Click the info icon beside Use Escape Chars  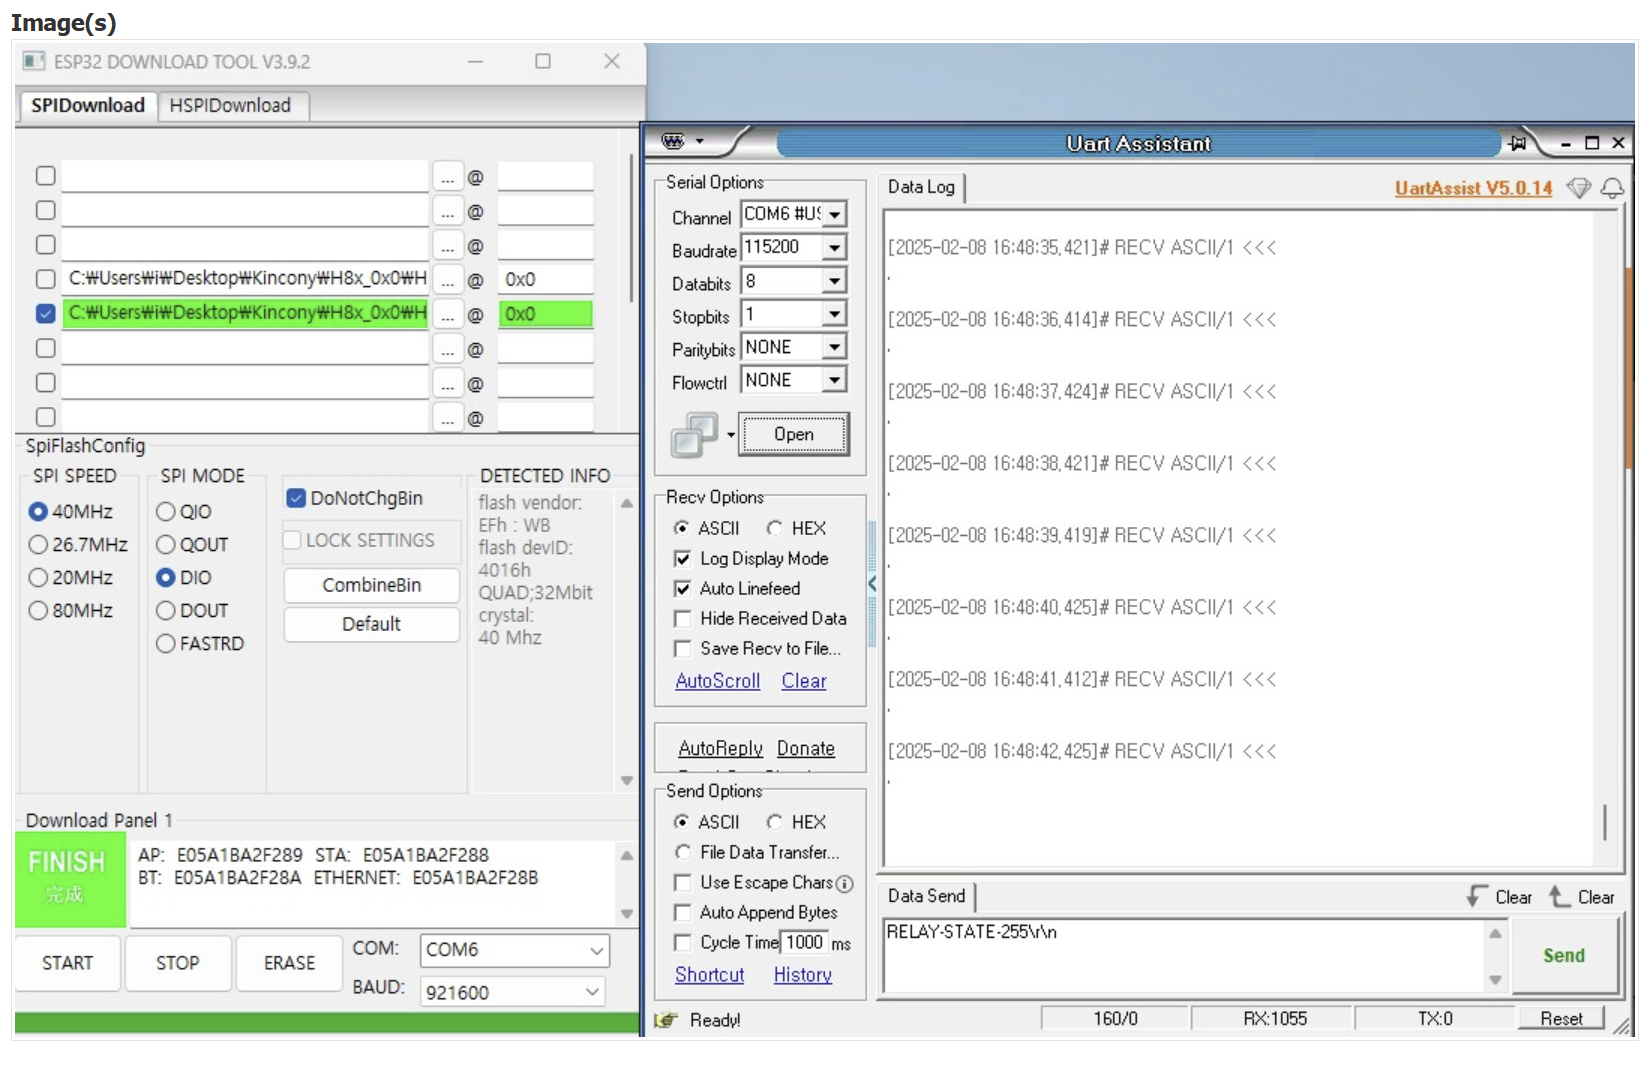[x=845, y=883]
